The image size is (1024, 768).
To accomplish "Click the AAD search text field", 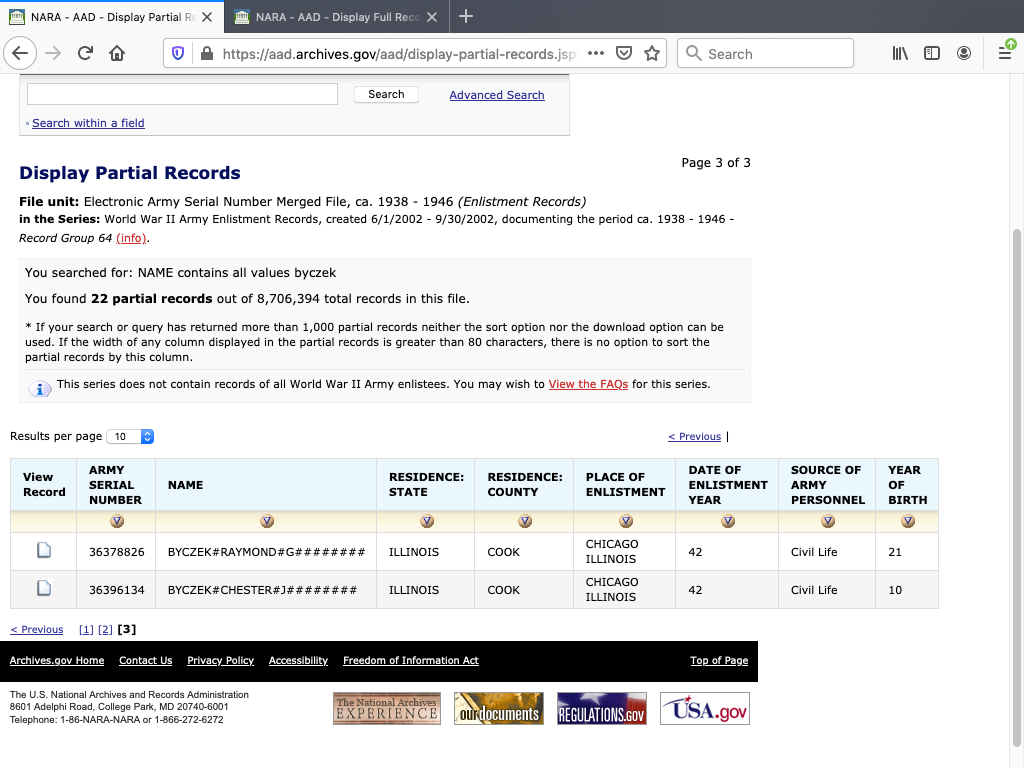I will pyautogui.click(x=182, y=94).
